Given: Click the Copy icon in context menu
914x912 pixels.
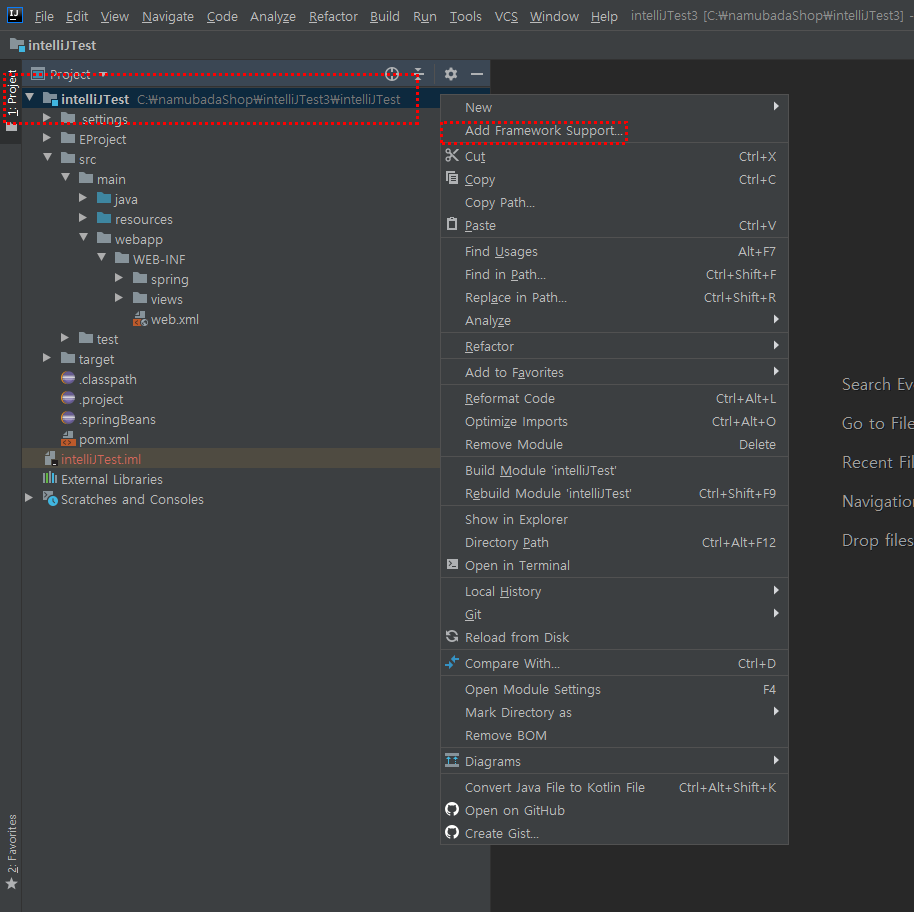Looking at the screenshot, I should 452,178.
